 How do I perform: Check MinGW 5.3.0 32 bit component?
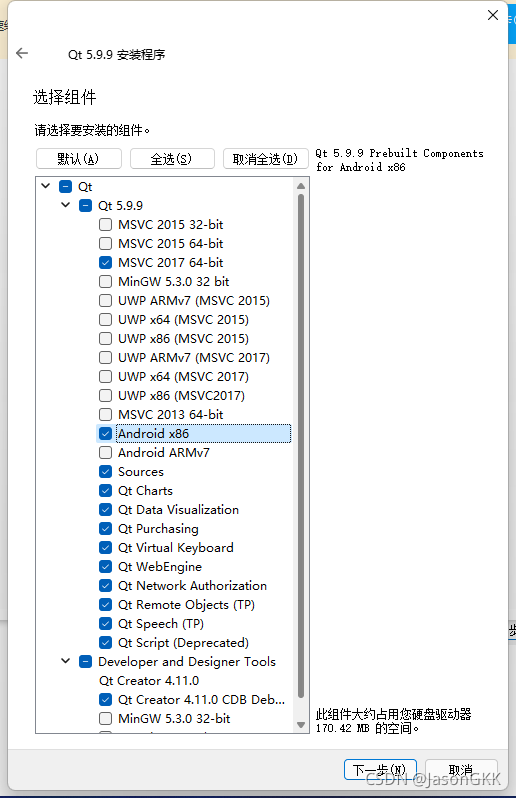[x=105, y=281]
